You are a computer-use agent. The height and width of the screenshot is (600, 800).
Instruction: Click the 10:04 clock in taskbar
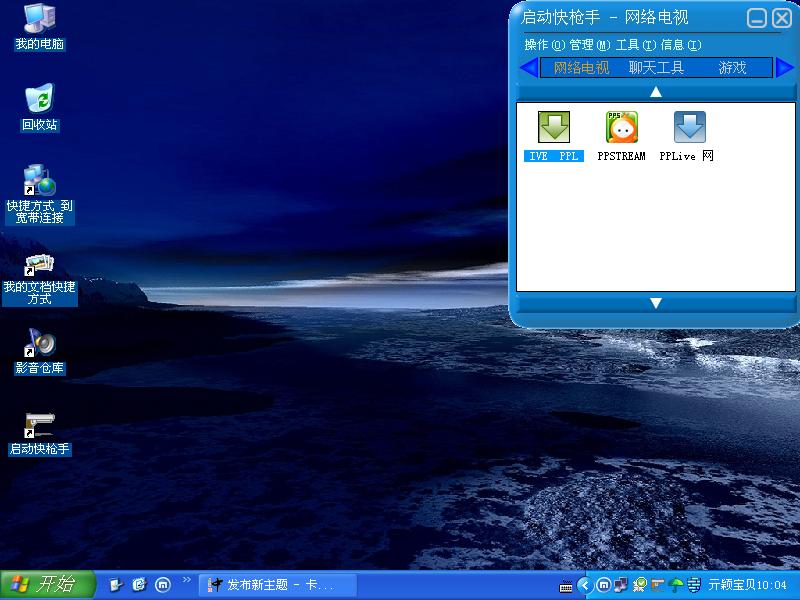(772, 585)
